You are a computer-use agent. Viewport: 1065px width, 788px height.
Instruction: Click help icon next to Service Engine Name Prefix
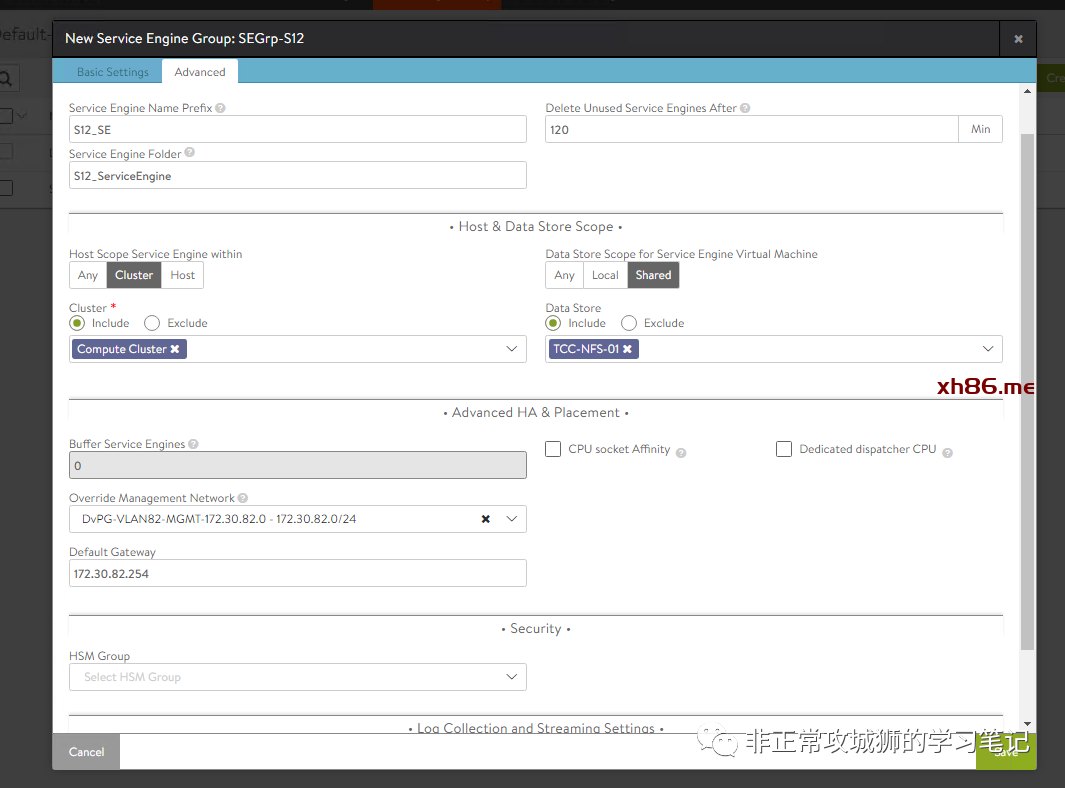click(220, 108)
